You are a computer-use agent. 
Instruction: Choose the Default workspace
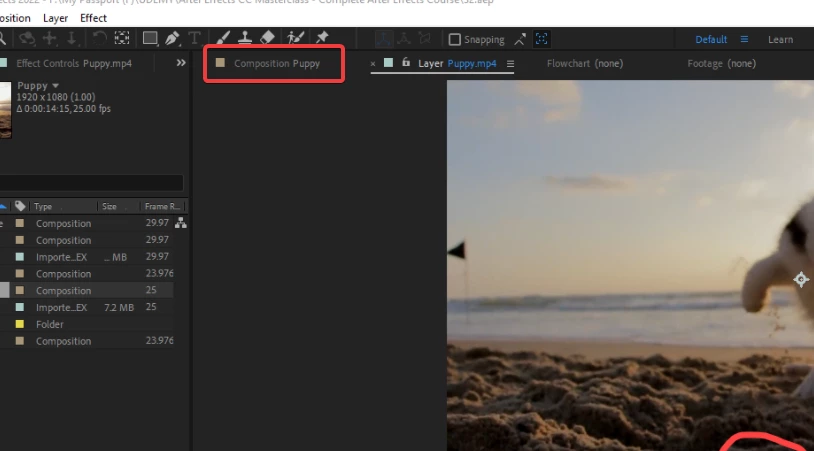tap(711, 39)
